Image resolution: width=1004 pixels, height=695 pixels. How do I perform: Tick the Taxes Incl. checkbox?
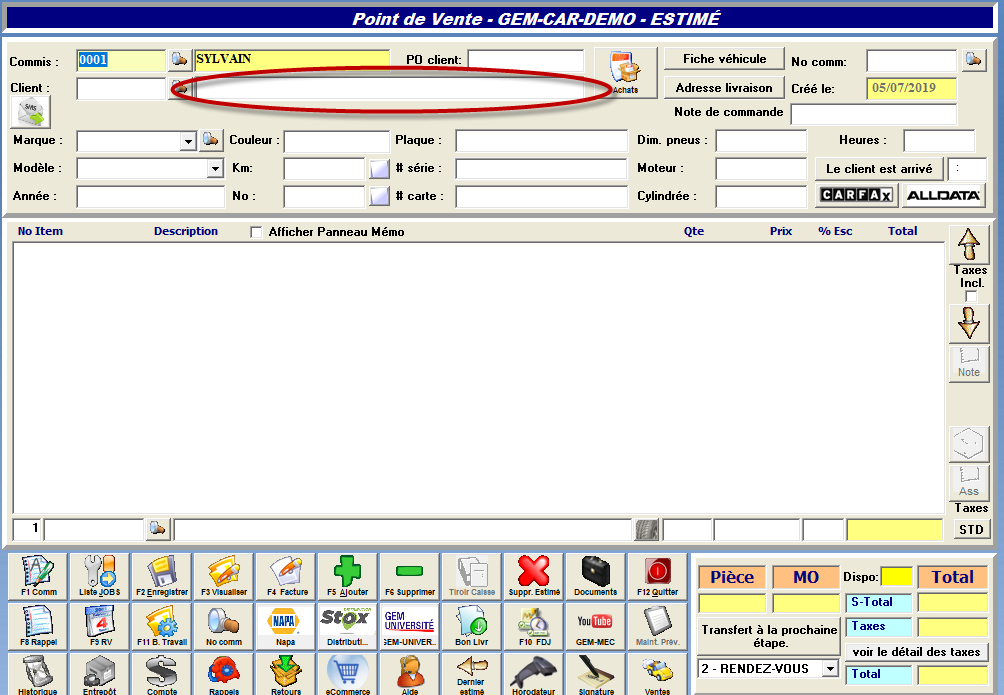[971, 296]
